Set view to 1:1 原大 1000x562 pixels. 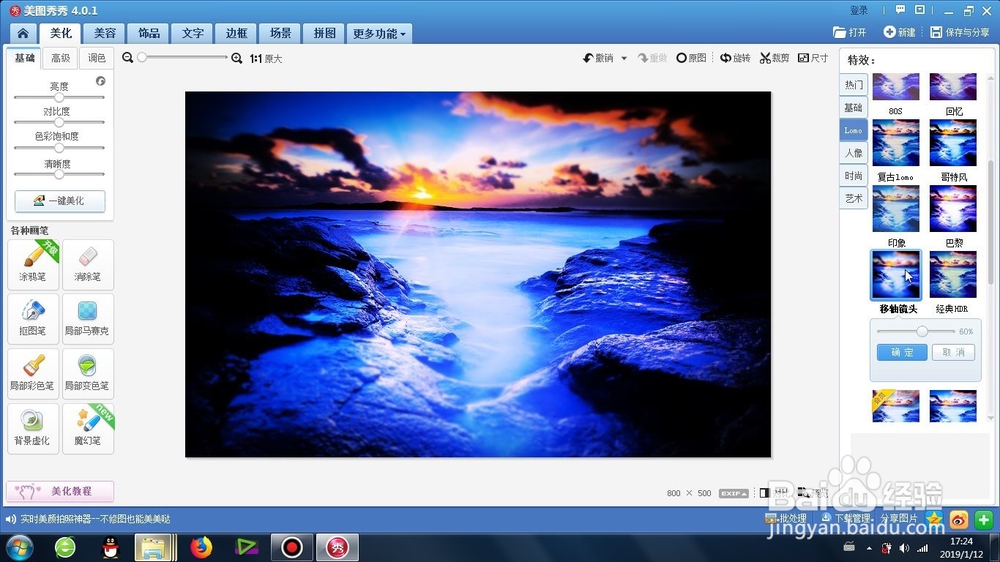tap(266, 59)
